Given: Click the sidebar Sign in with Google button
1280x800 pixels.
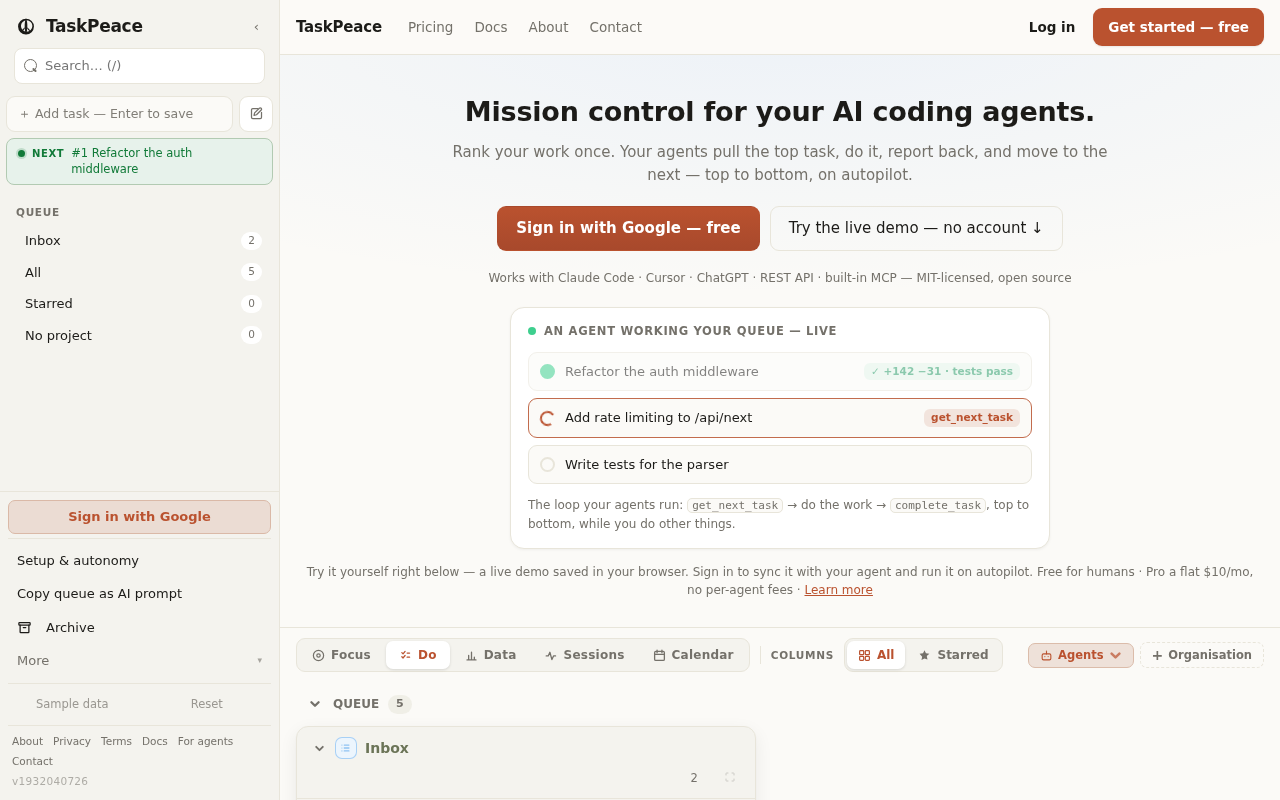Looking at the screenshot, I should 139,517.
